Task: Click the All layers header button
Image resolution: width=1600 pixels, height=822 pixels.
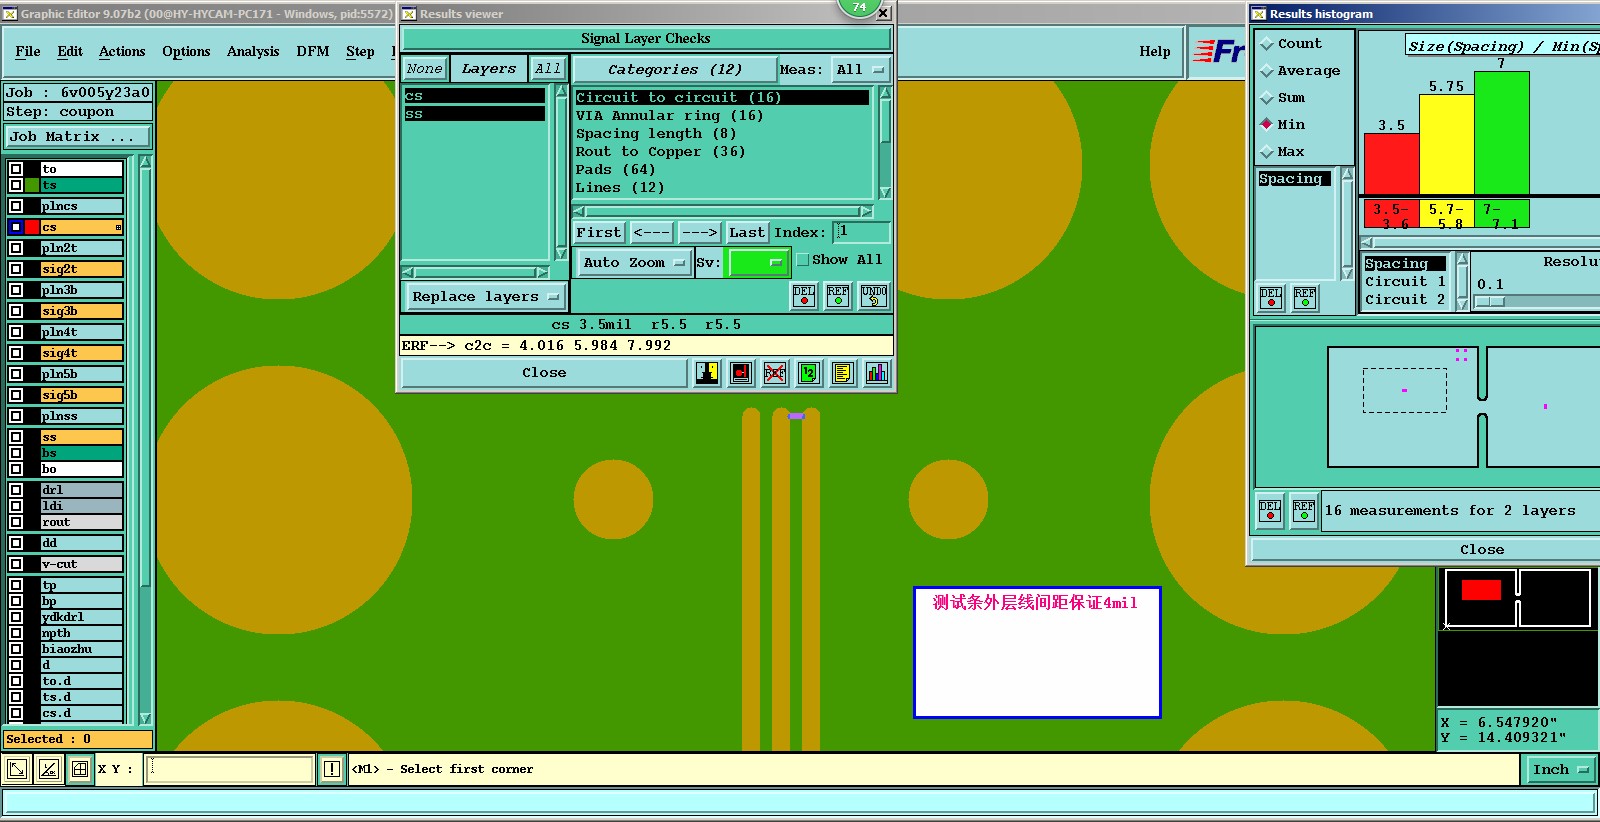Action: (x=547, y=68)
